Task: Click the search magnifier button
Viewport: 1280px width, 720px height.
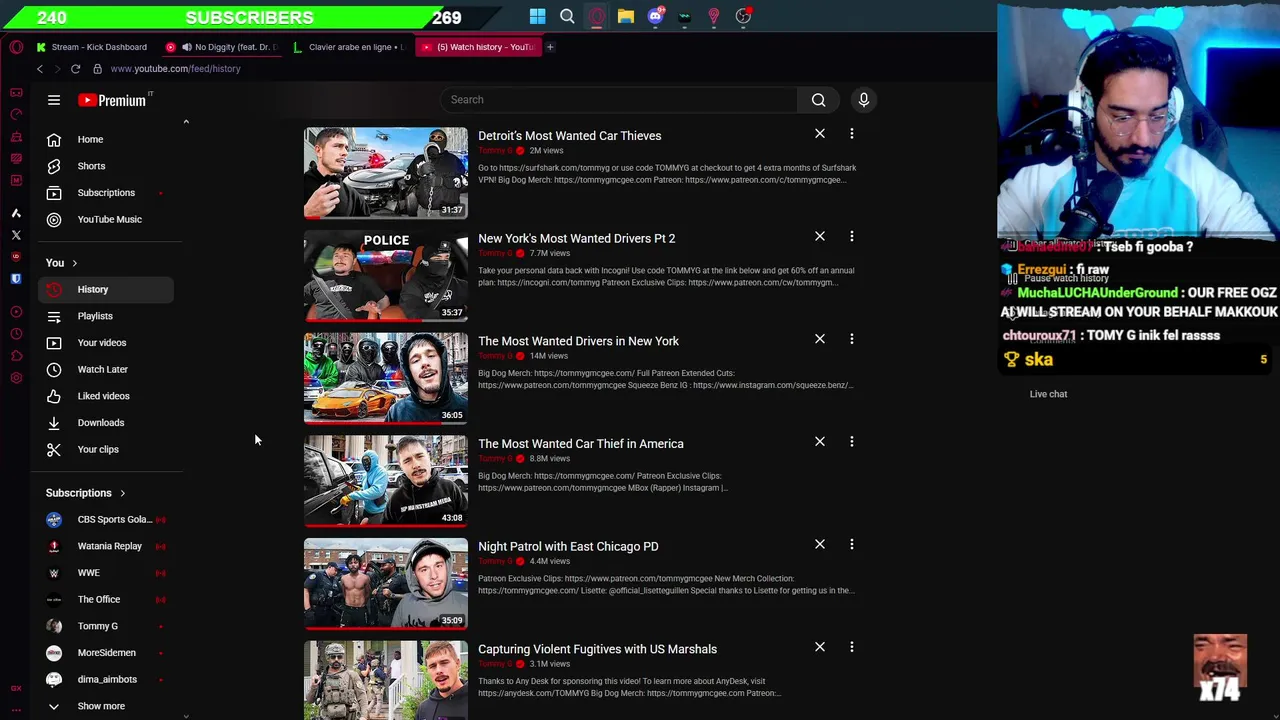Action: point(818,100)
